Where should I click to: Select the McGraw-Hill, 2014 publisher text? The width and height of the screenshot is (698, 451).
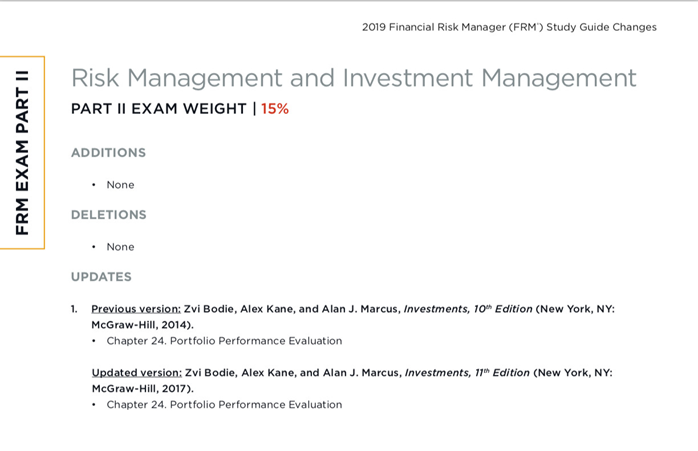(141, 325)
